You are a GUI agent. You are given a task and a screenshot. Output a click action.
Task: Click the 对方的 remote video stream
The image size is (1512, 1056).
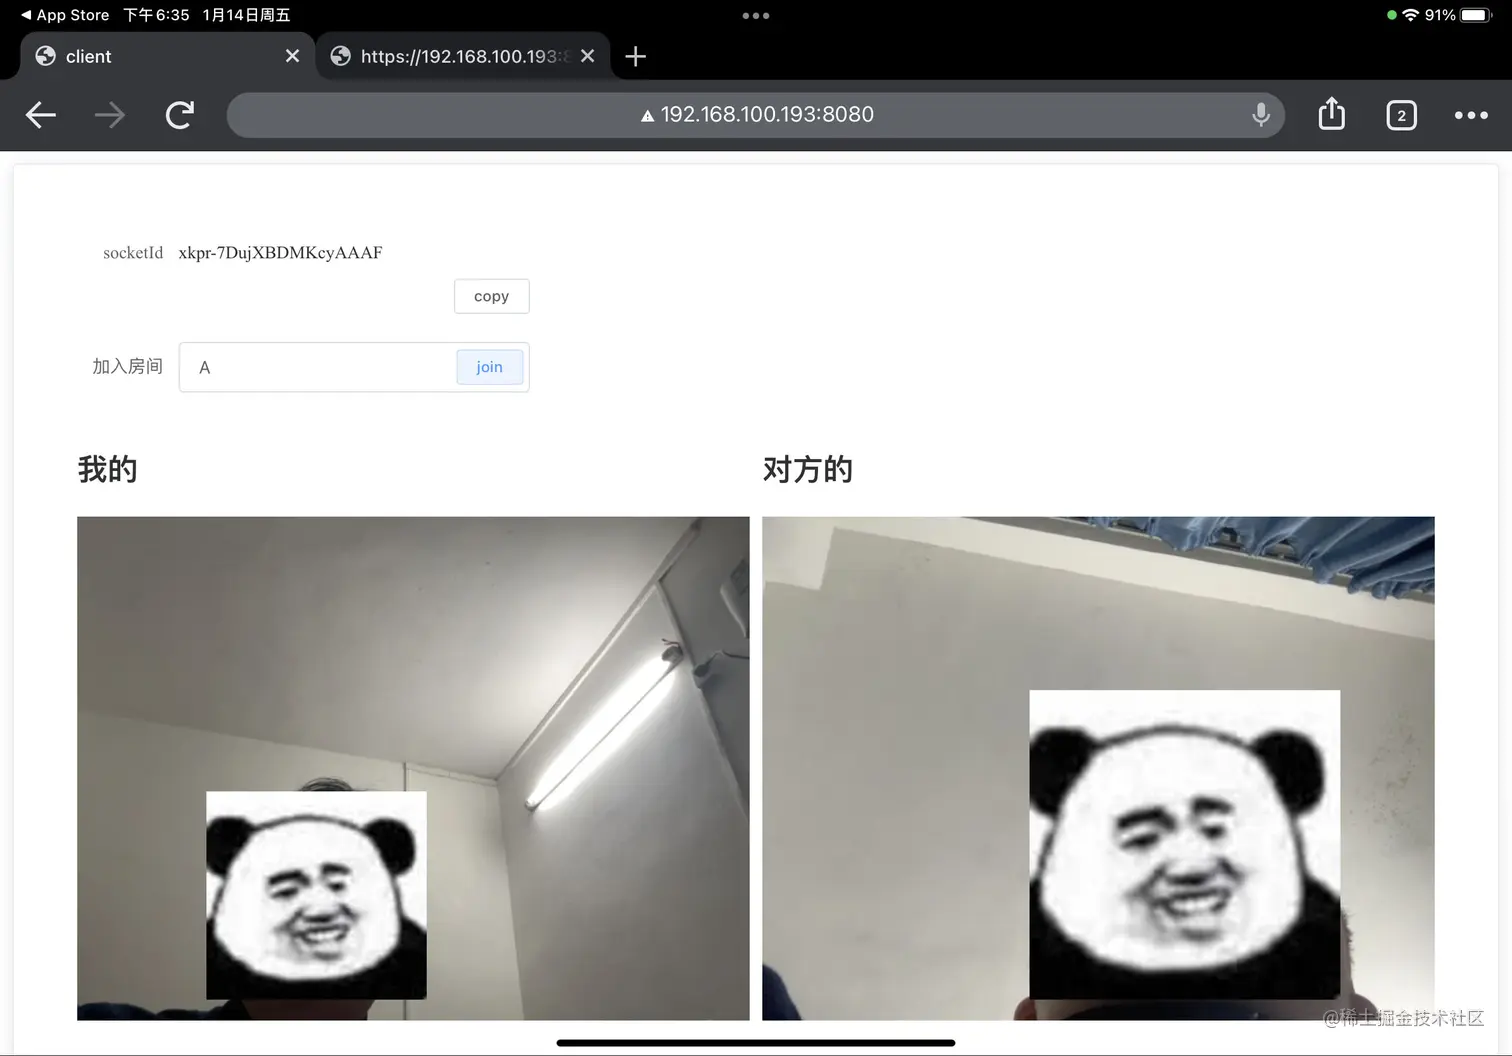tap(1097, 767)
